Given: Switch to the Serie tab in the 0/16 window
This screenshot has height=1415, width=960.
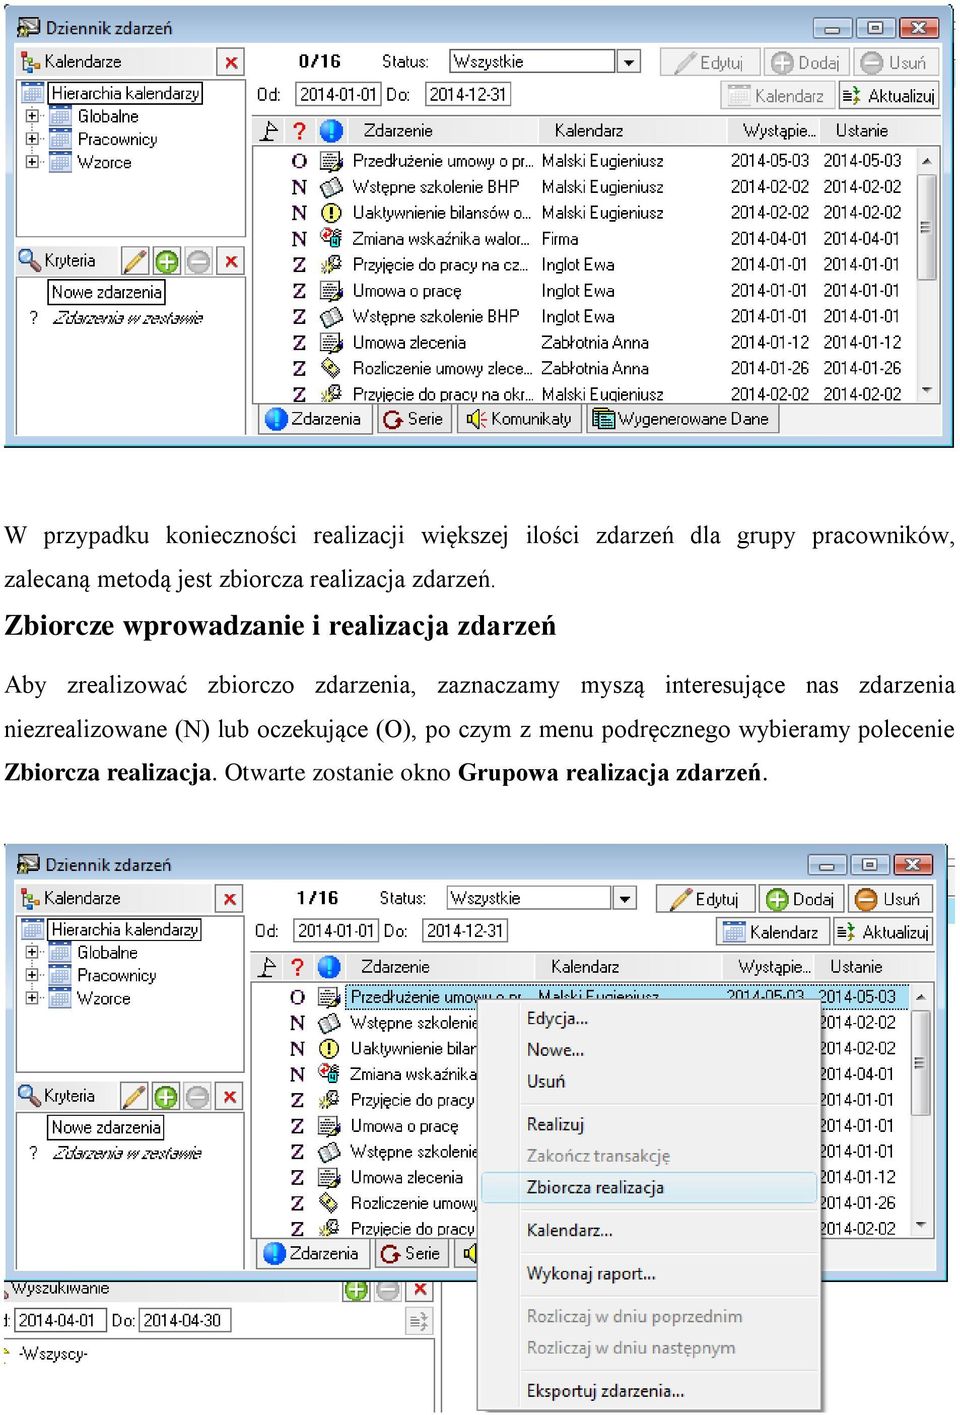Looking at the screenshot, I should [x=413, y=419].
